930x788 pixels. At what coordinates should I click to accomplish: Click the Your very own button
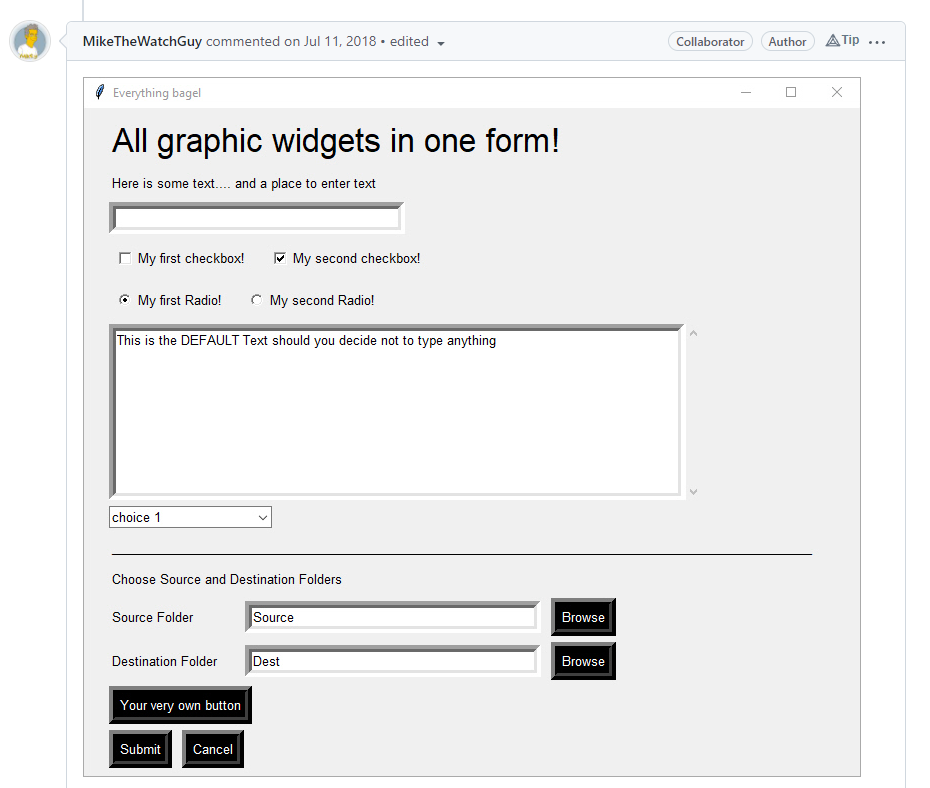point(180,705)
